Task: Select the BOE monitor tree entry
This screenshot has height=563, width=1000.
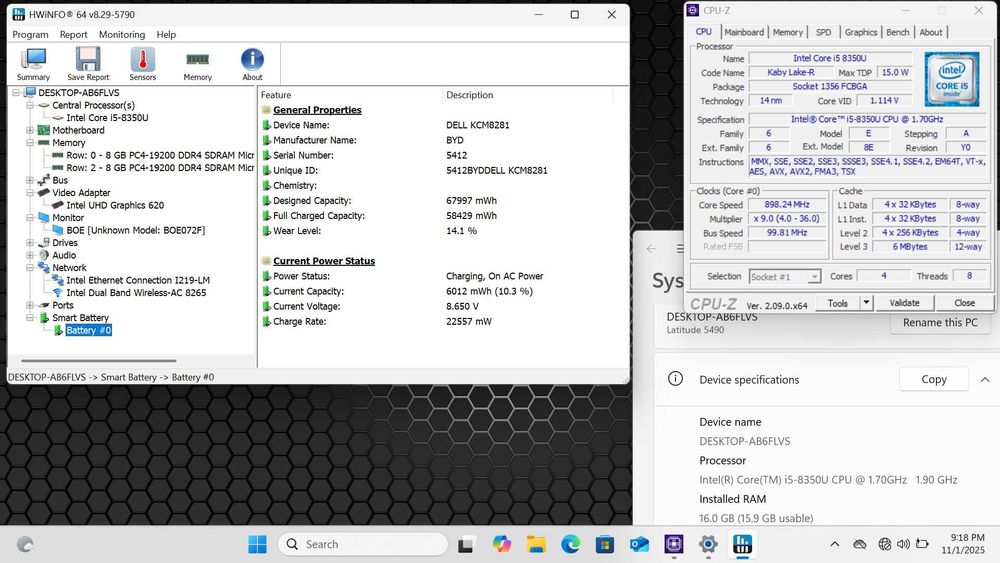Action: click(x=135, y=230)
